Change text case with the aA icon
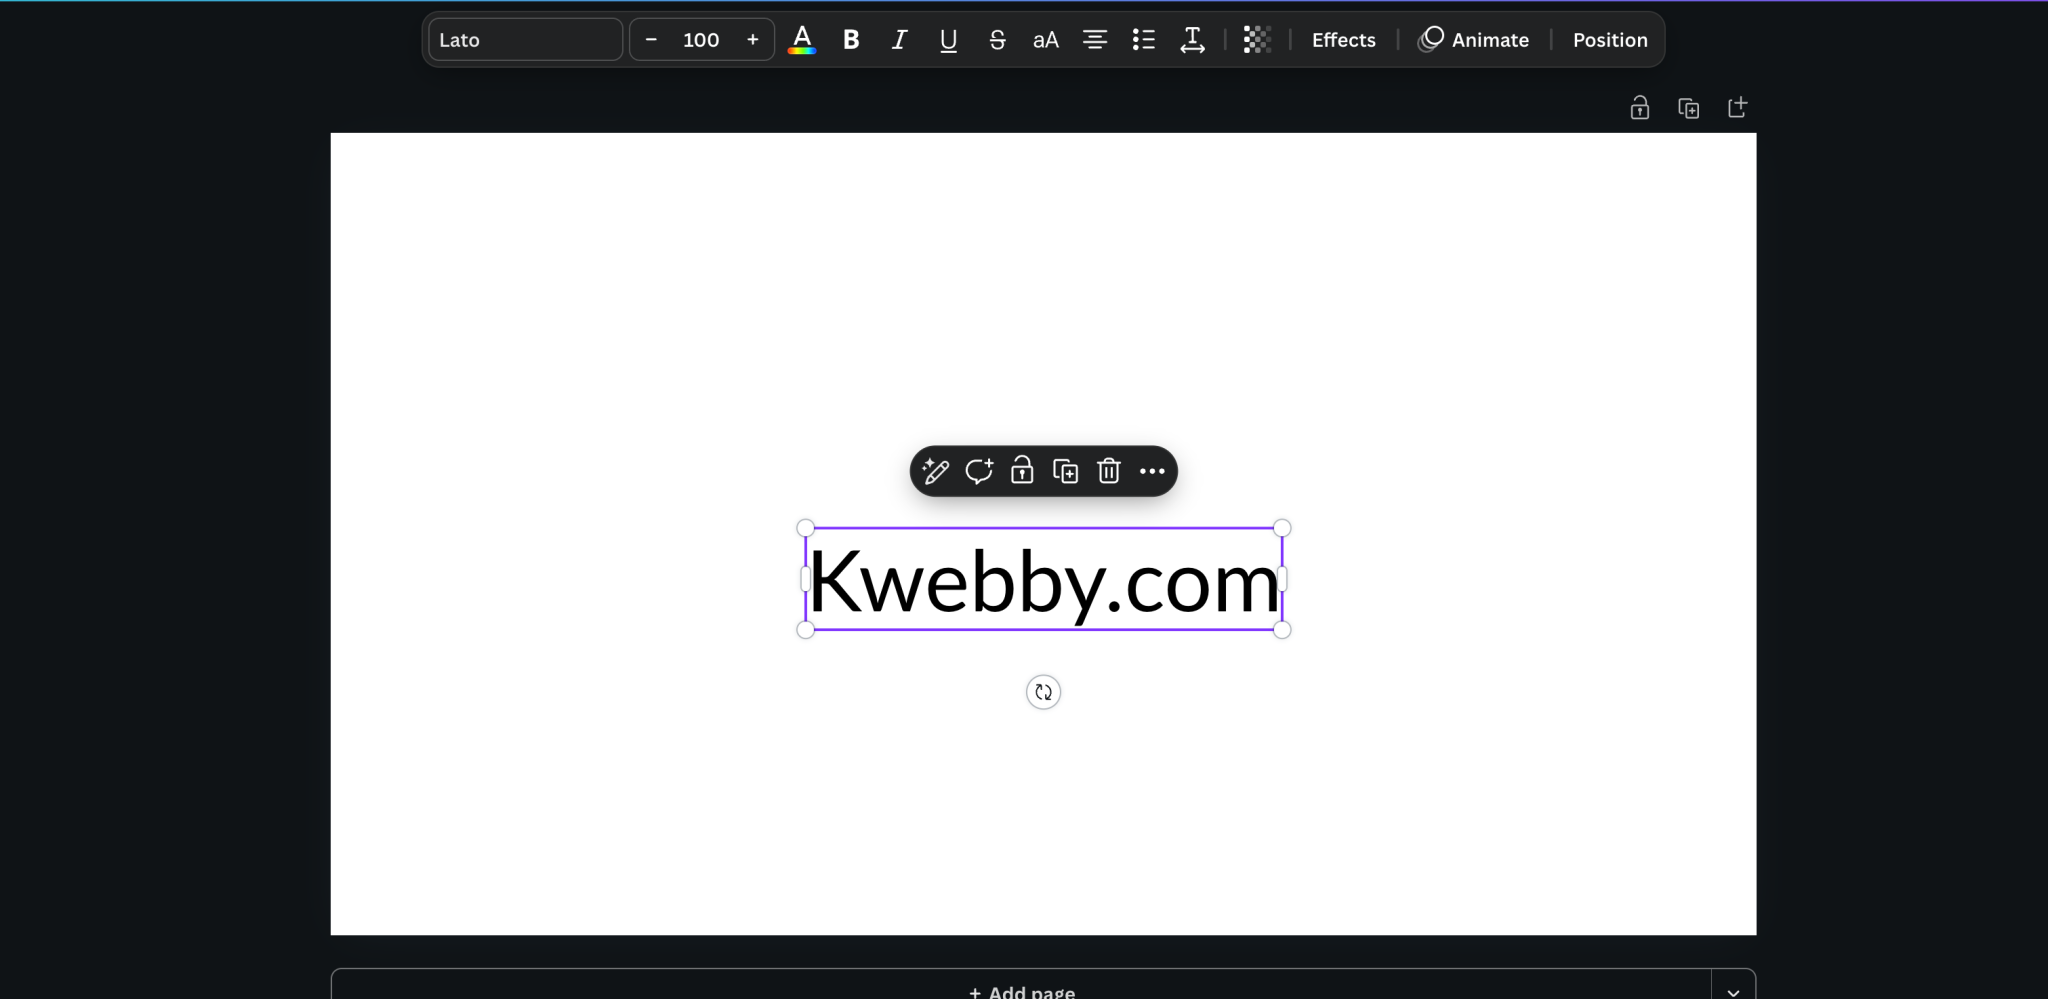This screenshot has width=2048, height=999. [x=1044, y=40]
